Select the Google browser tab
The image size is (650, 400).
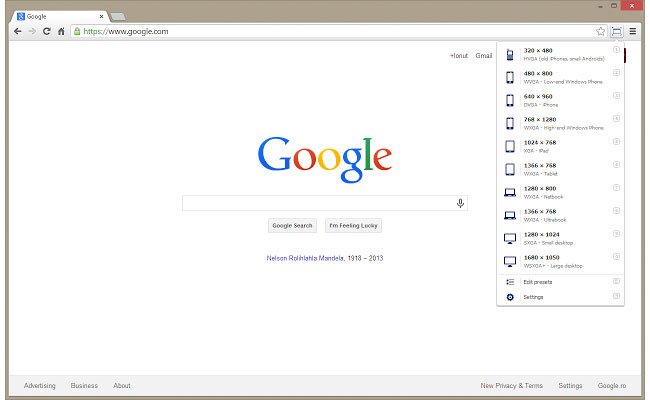click(61, 17)
